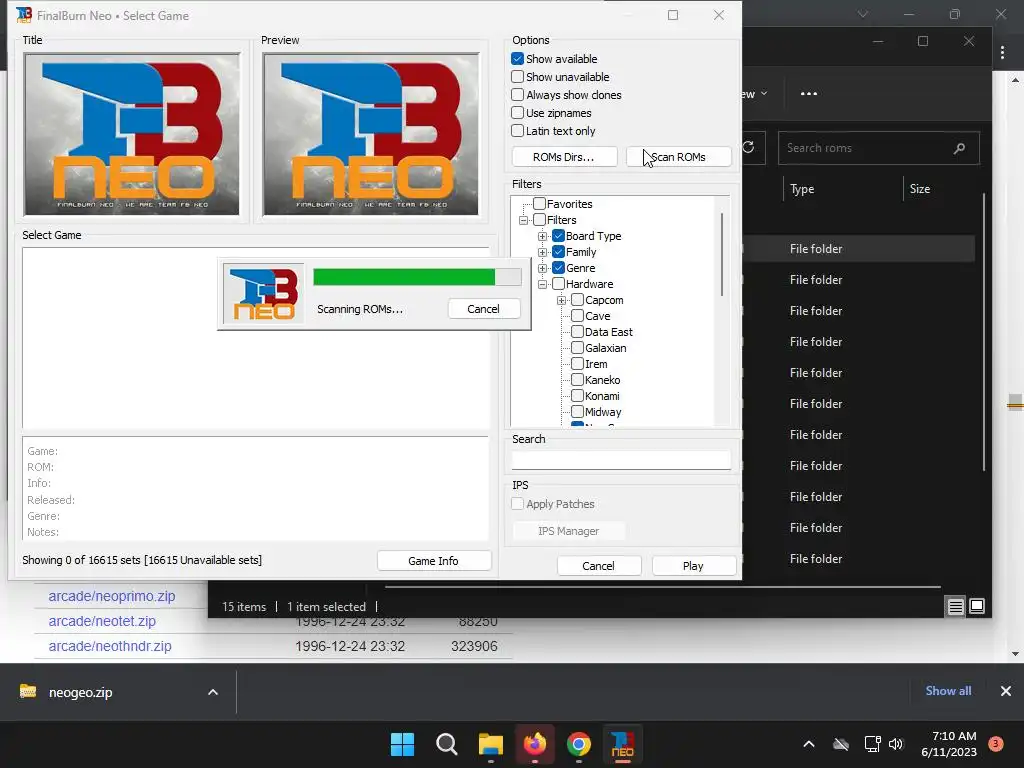The width and height of the screenshot is (1024, 768).
Task: Check Kaneko hardware filter
Action: click(x=577, y=379)
